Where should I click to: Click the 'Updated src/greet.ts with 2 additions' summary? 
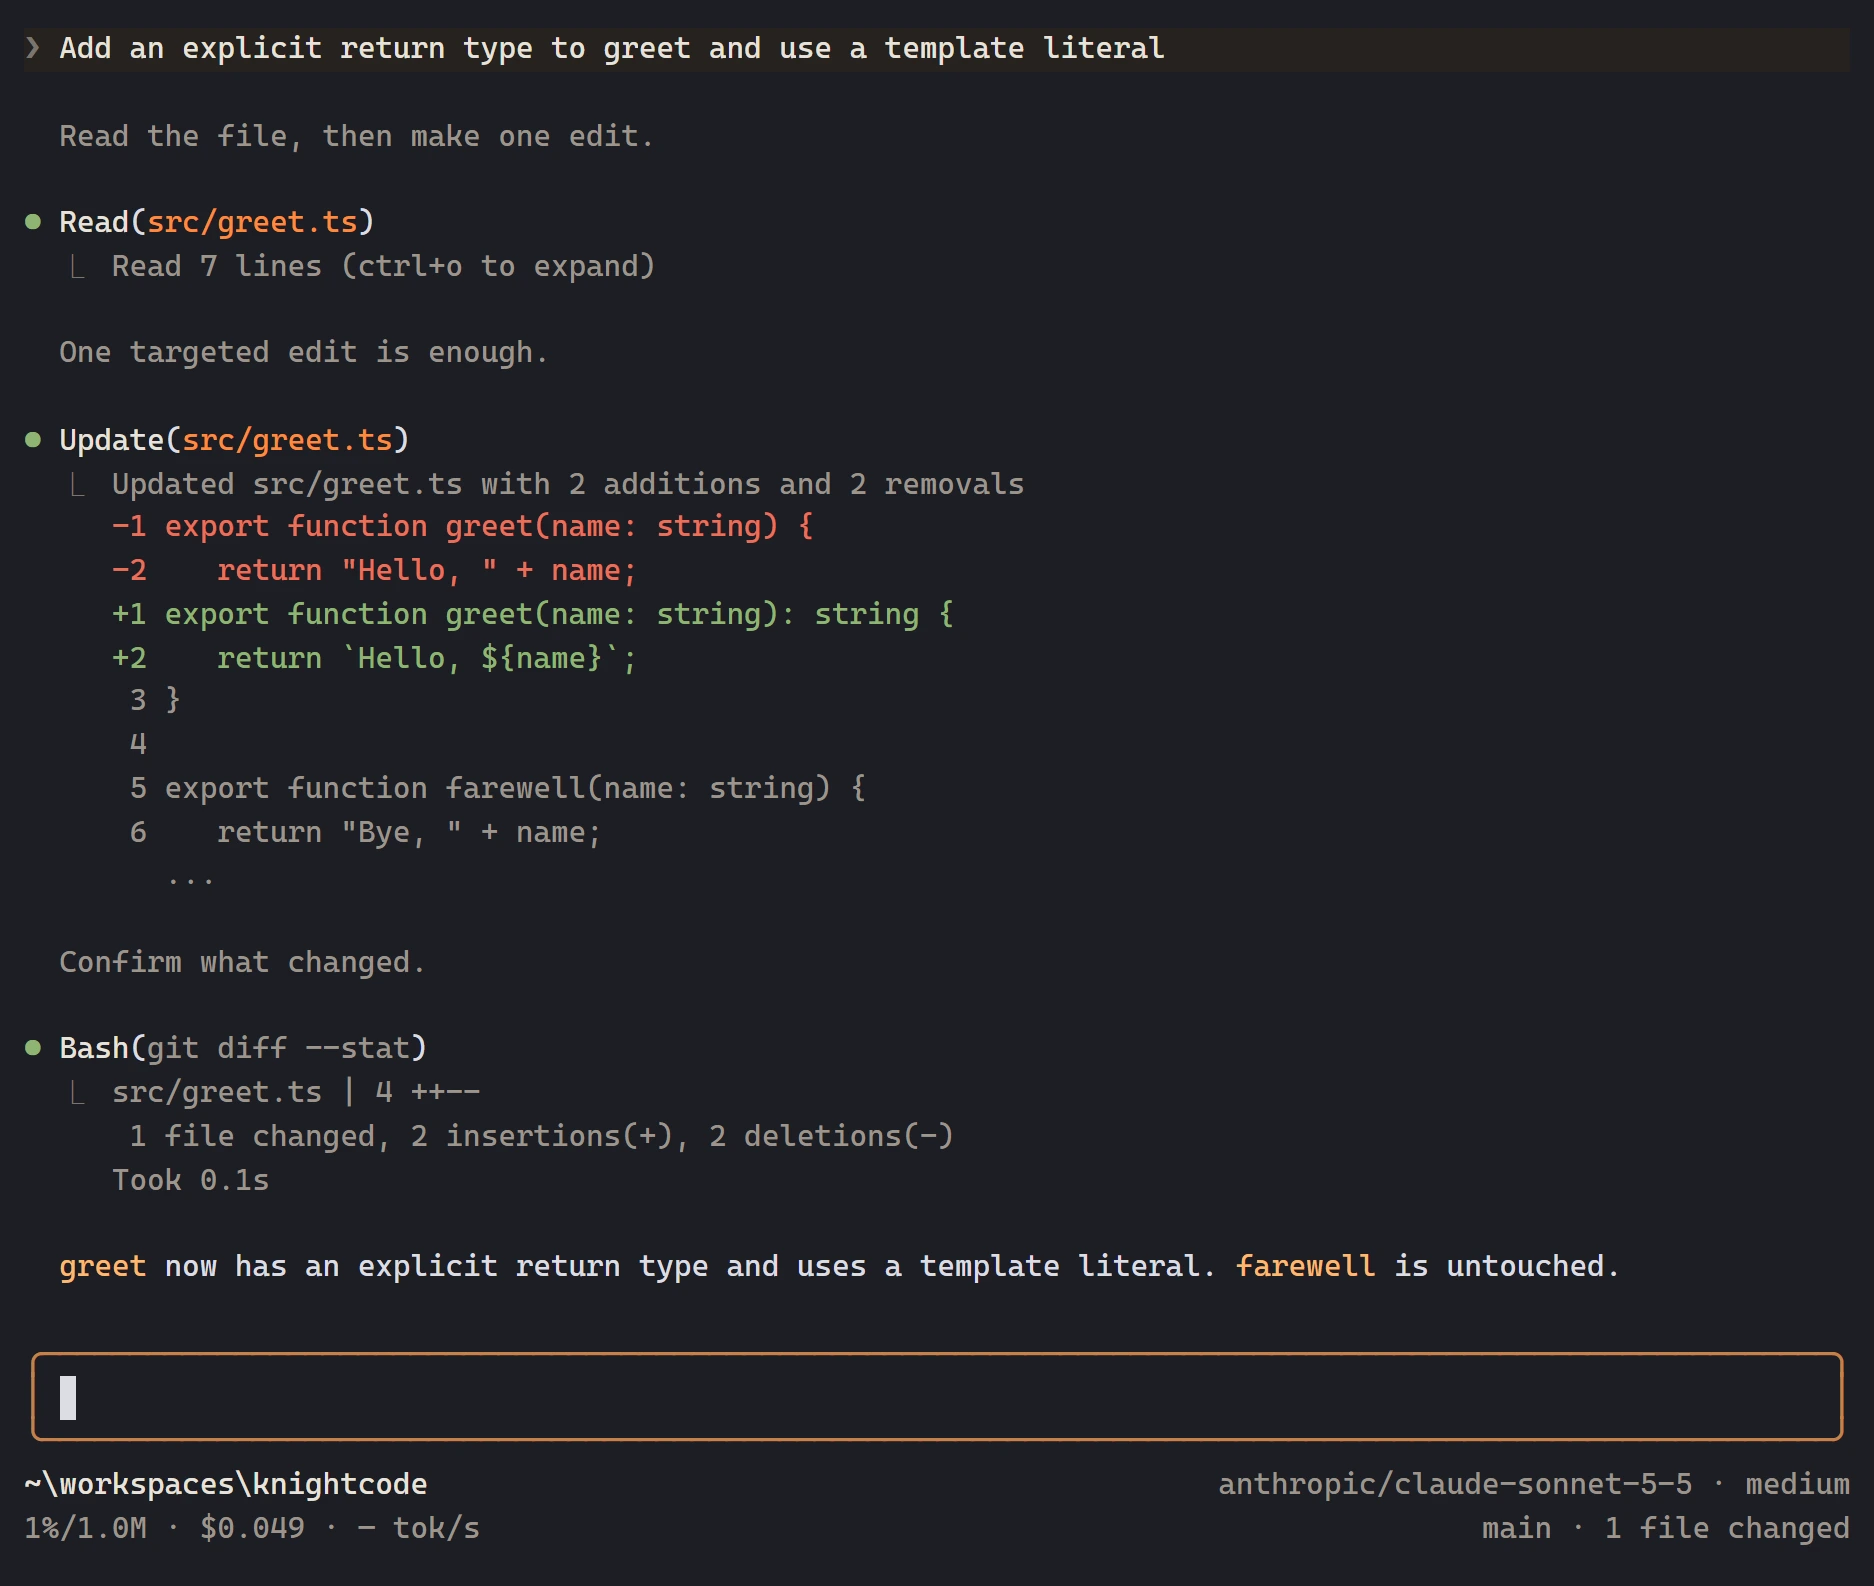[x=568, y=484]
